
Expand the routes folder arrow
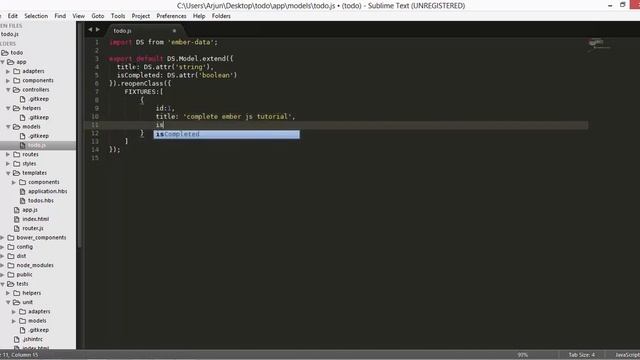click(8, 154)
